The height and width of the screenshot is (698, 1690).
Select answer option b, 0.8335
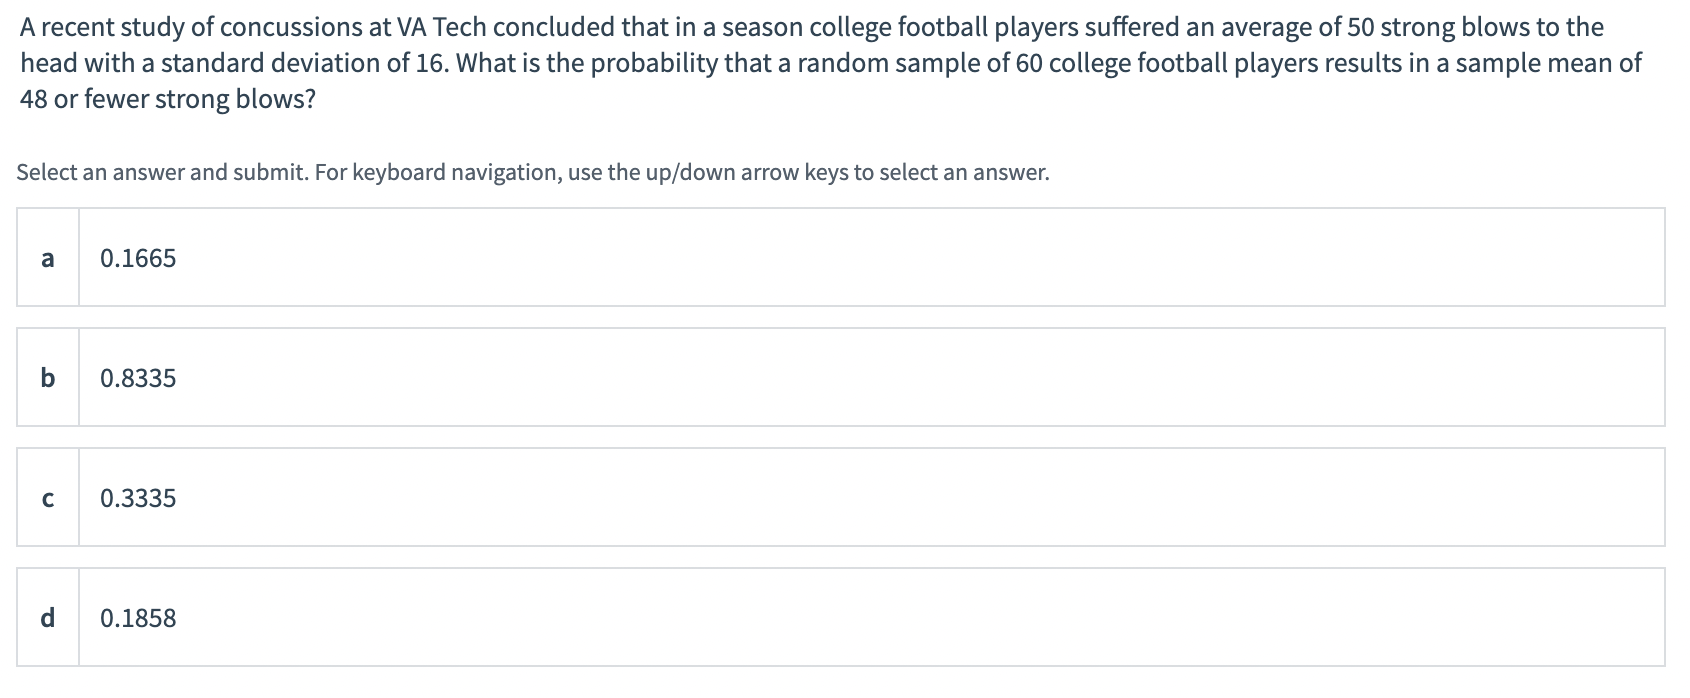pyautogui.click(x=870, y=378)
